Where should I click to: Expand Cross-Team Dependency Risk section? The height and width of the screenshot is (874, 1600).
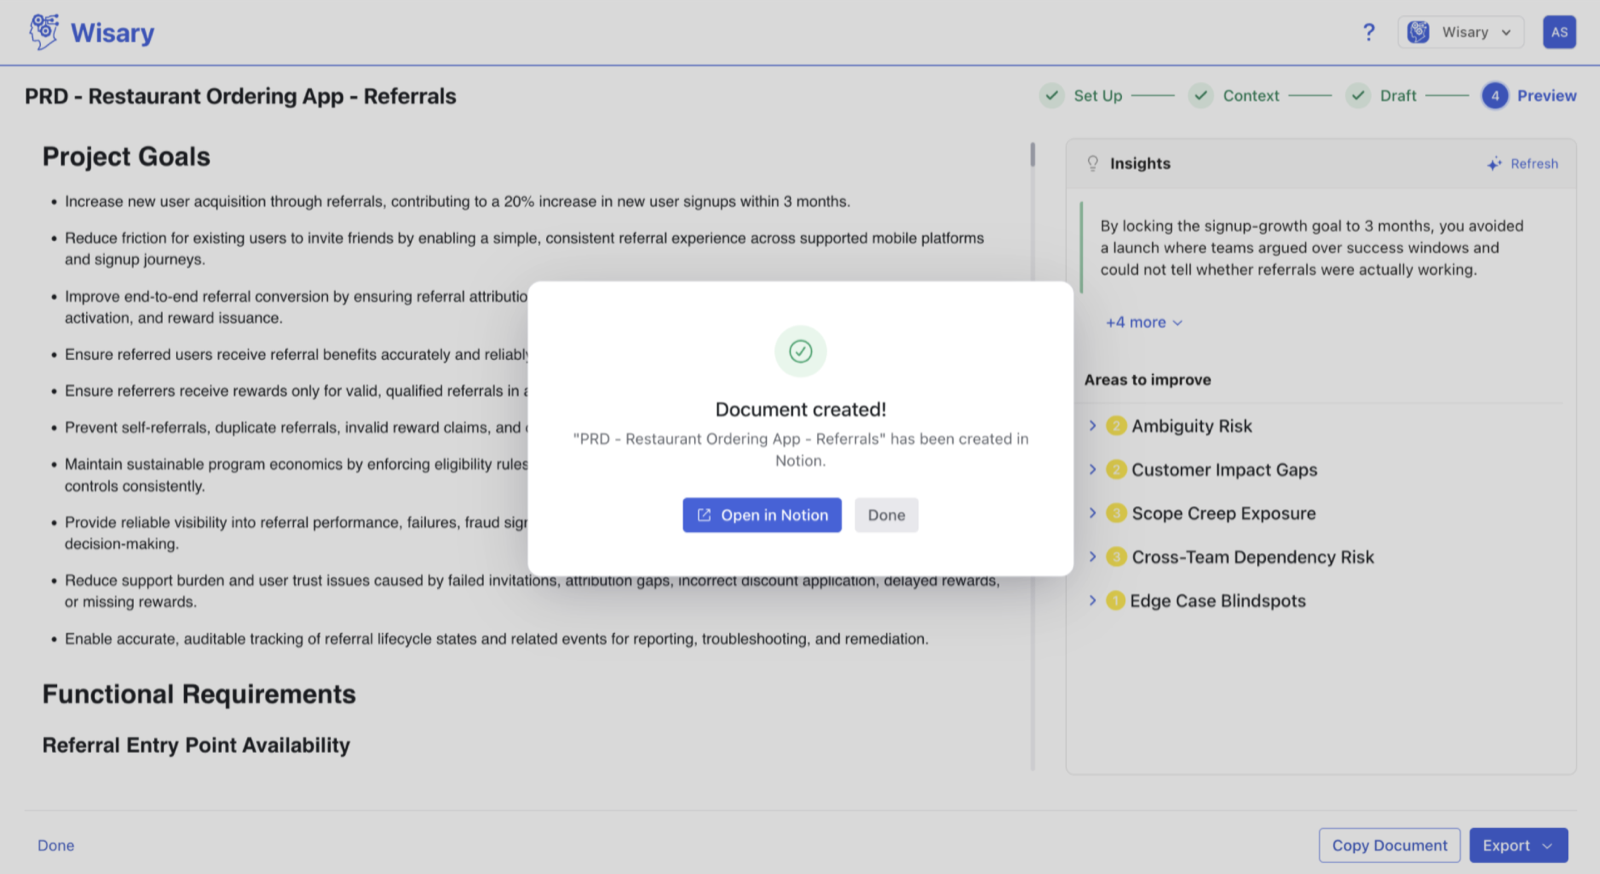pos(1092,557)
